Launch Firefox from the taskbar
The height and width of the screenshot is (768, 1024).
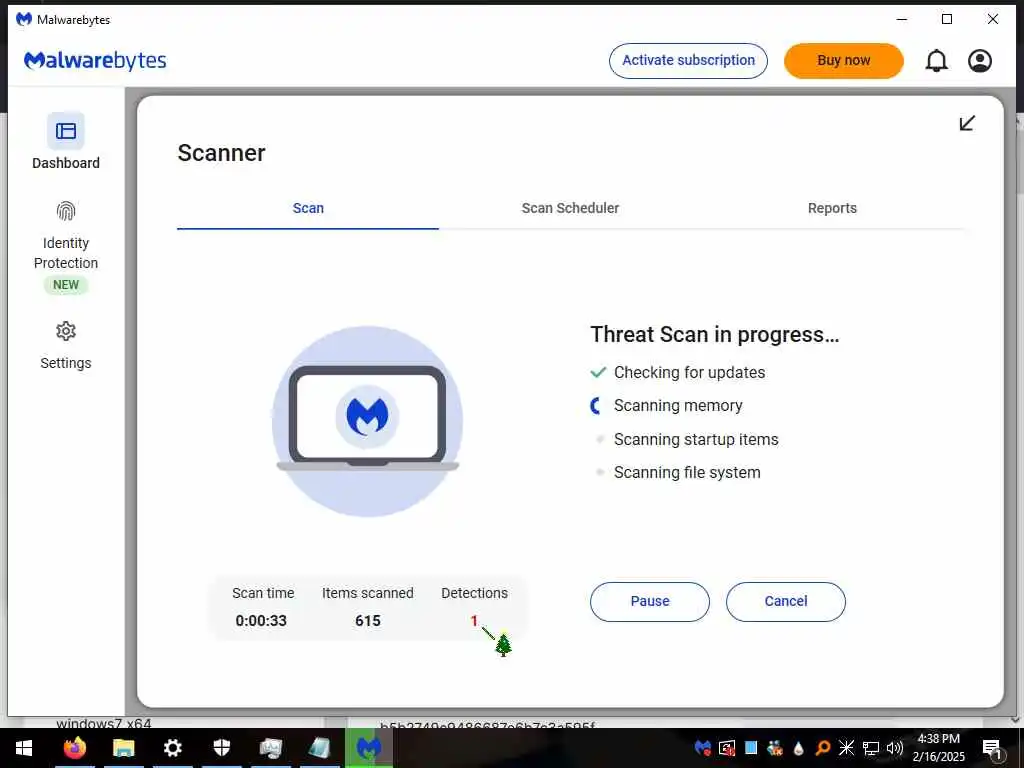pyautogui.click(x=74, y=748)
